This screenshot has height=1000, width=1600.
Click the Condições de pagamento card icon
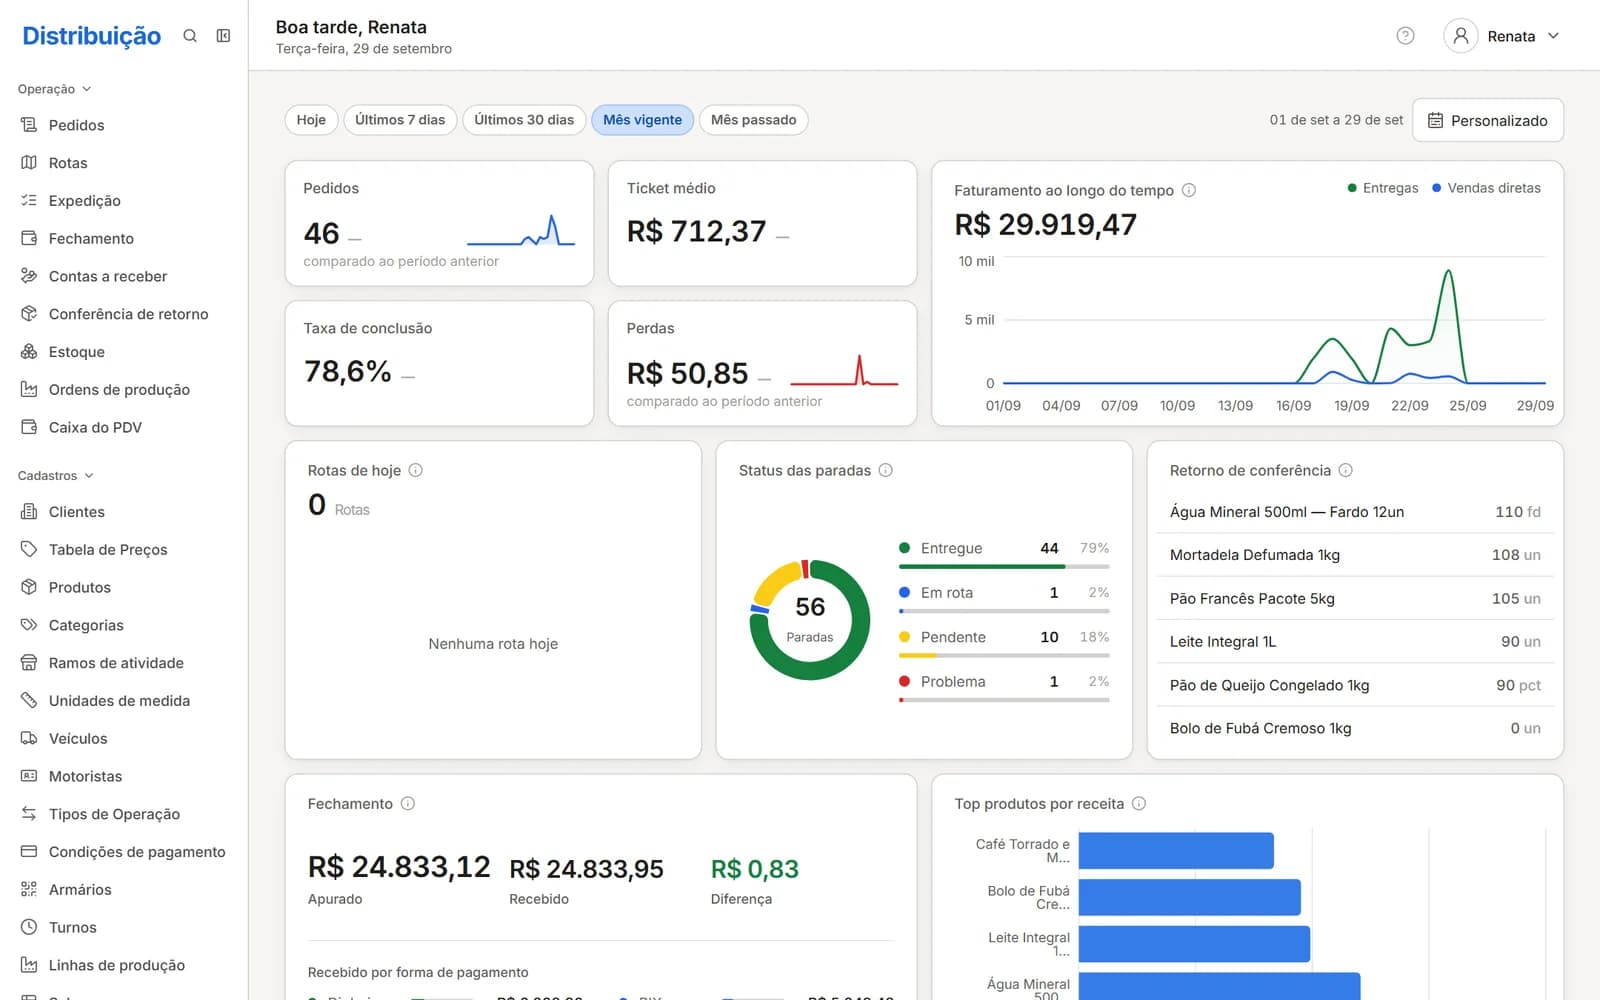pos(29,852)
